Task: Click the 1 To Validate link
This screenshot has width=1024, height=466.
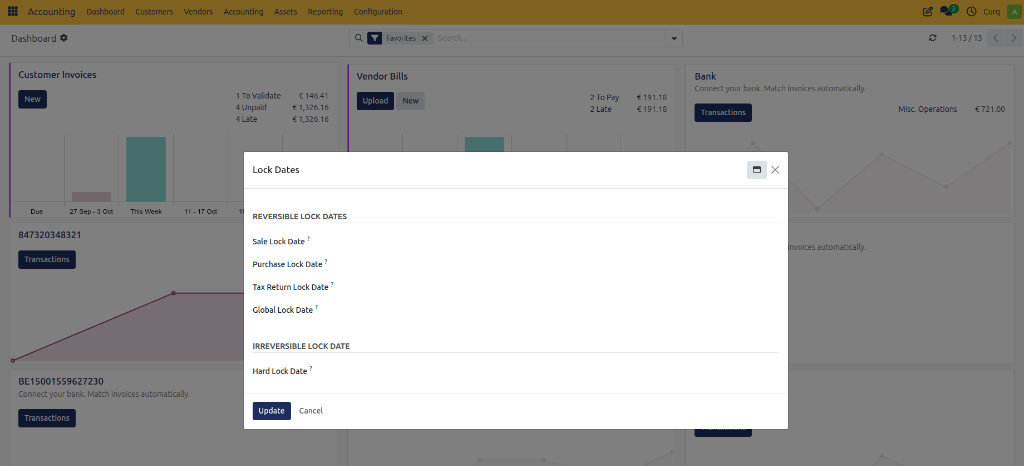Action: click(x=259, y=95)
